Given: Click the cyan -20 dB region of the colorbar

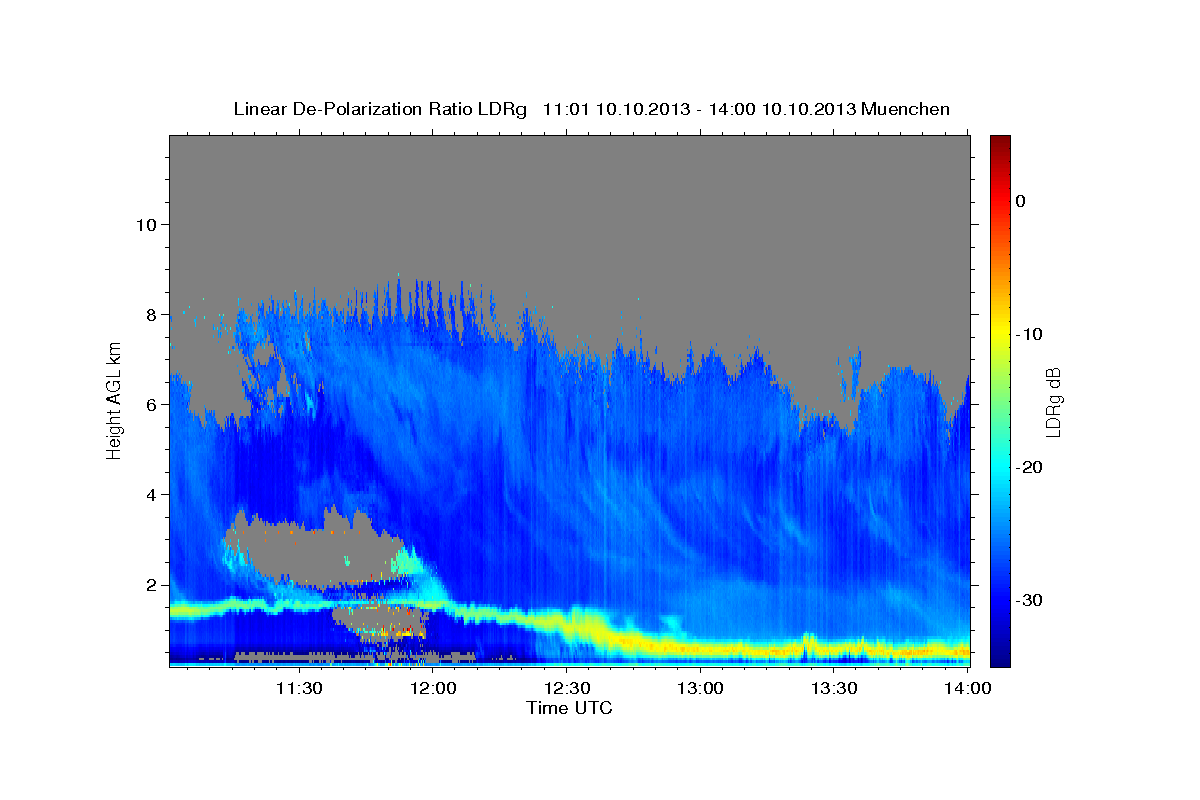Looking at the screenshot, I should [1000, 467].
